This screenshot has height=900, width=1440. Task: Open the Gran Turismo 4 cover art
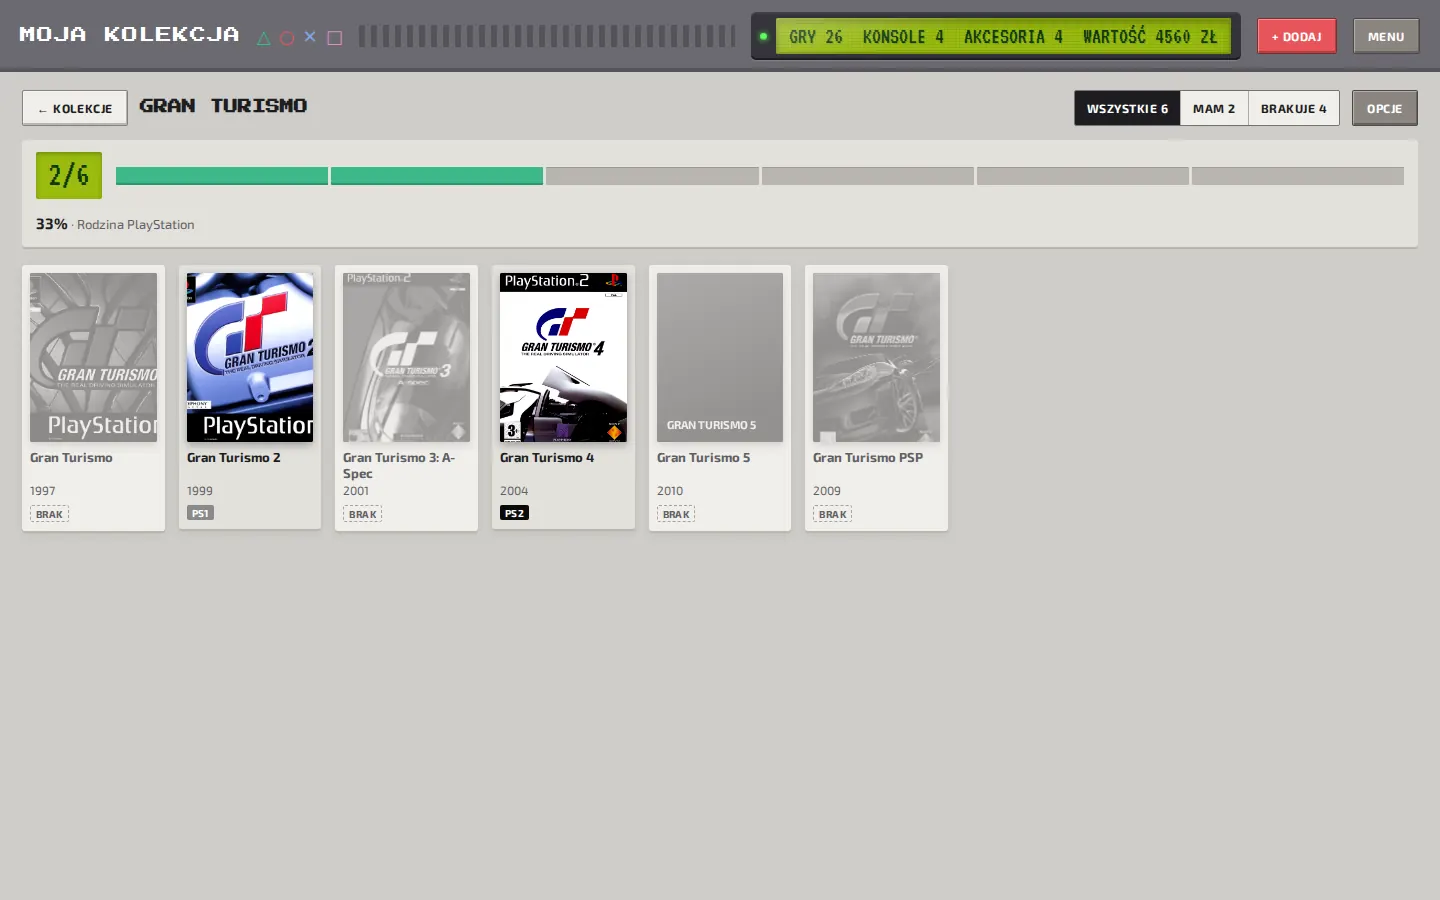(x=563, y=357)
